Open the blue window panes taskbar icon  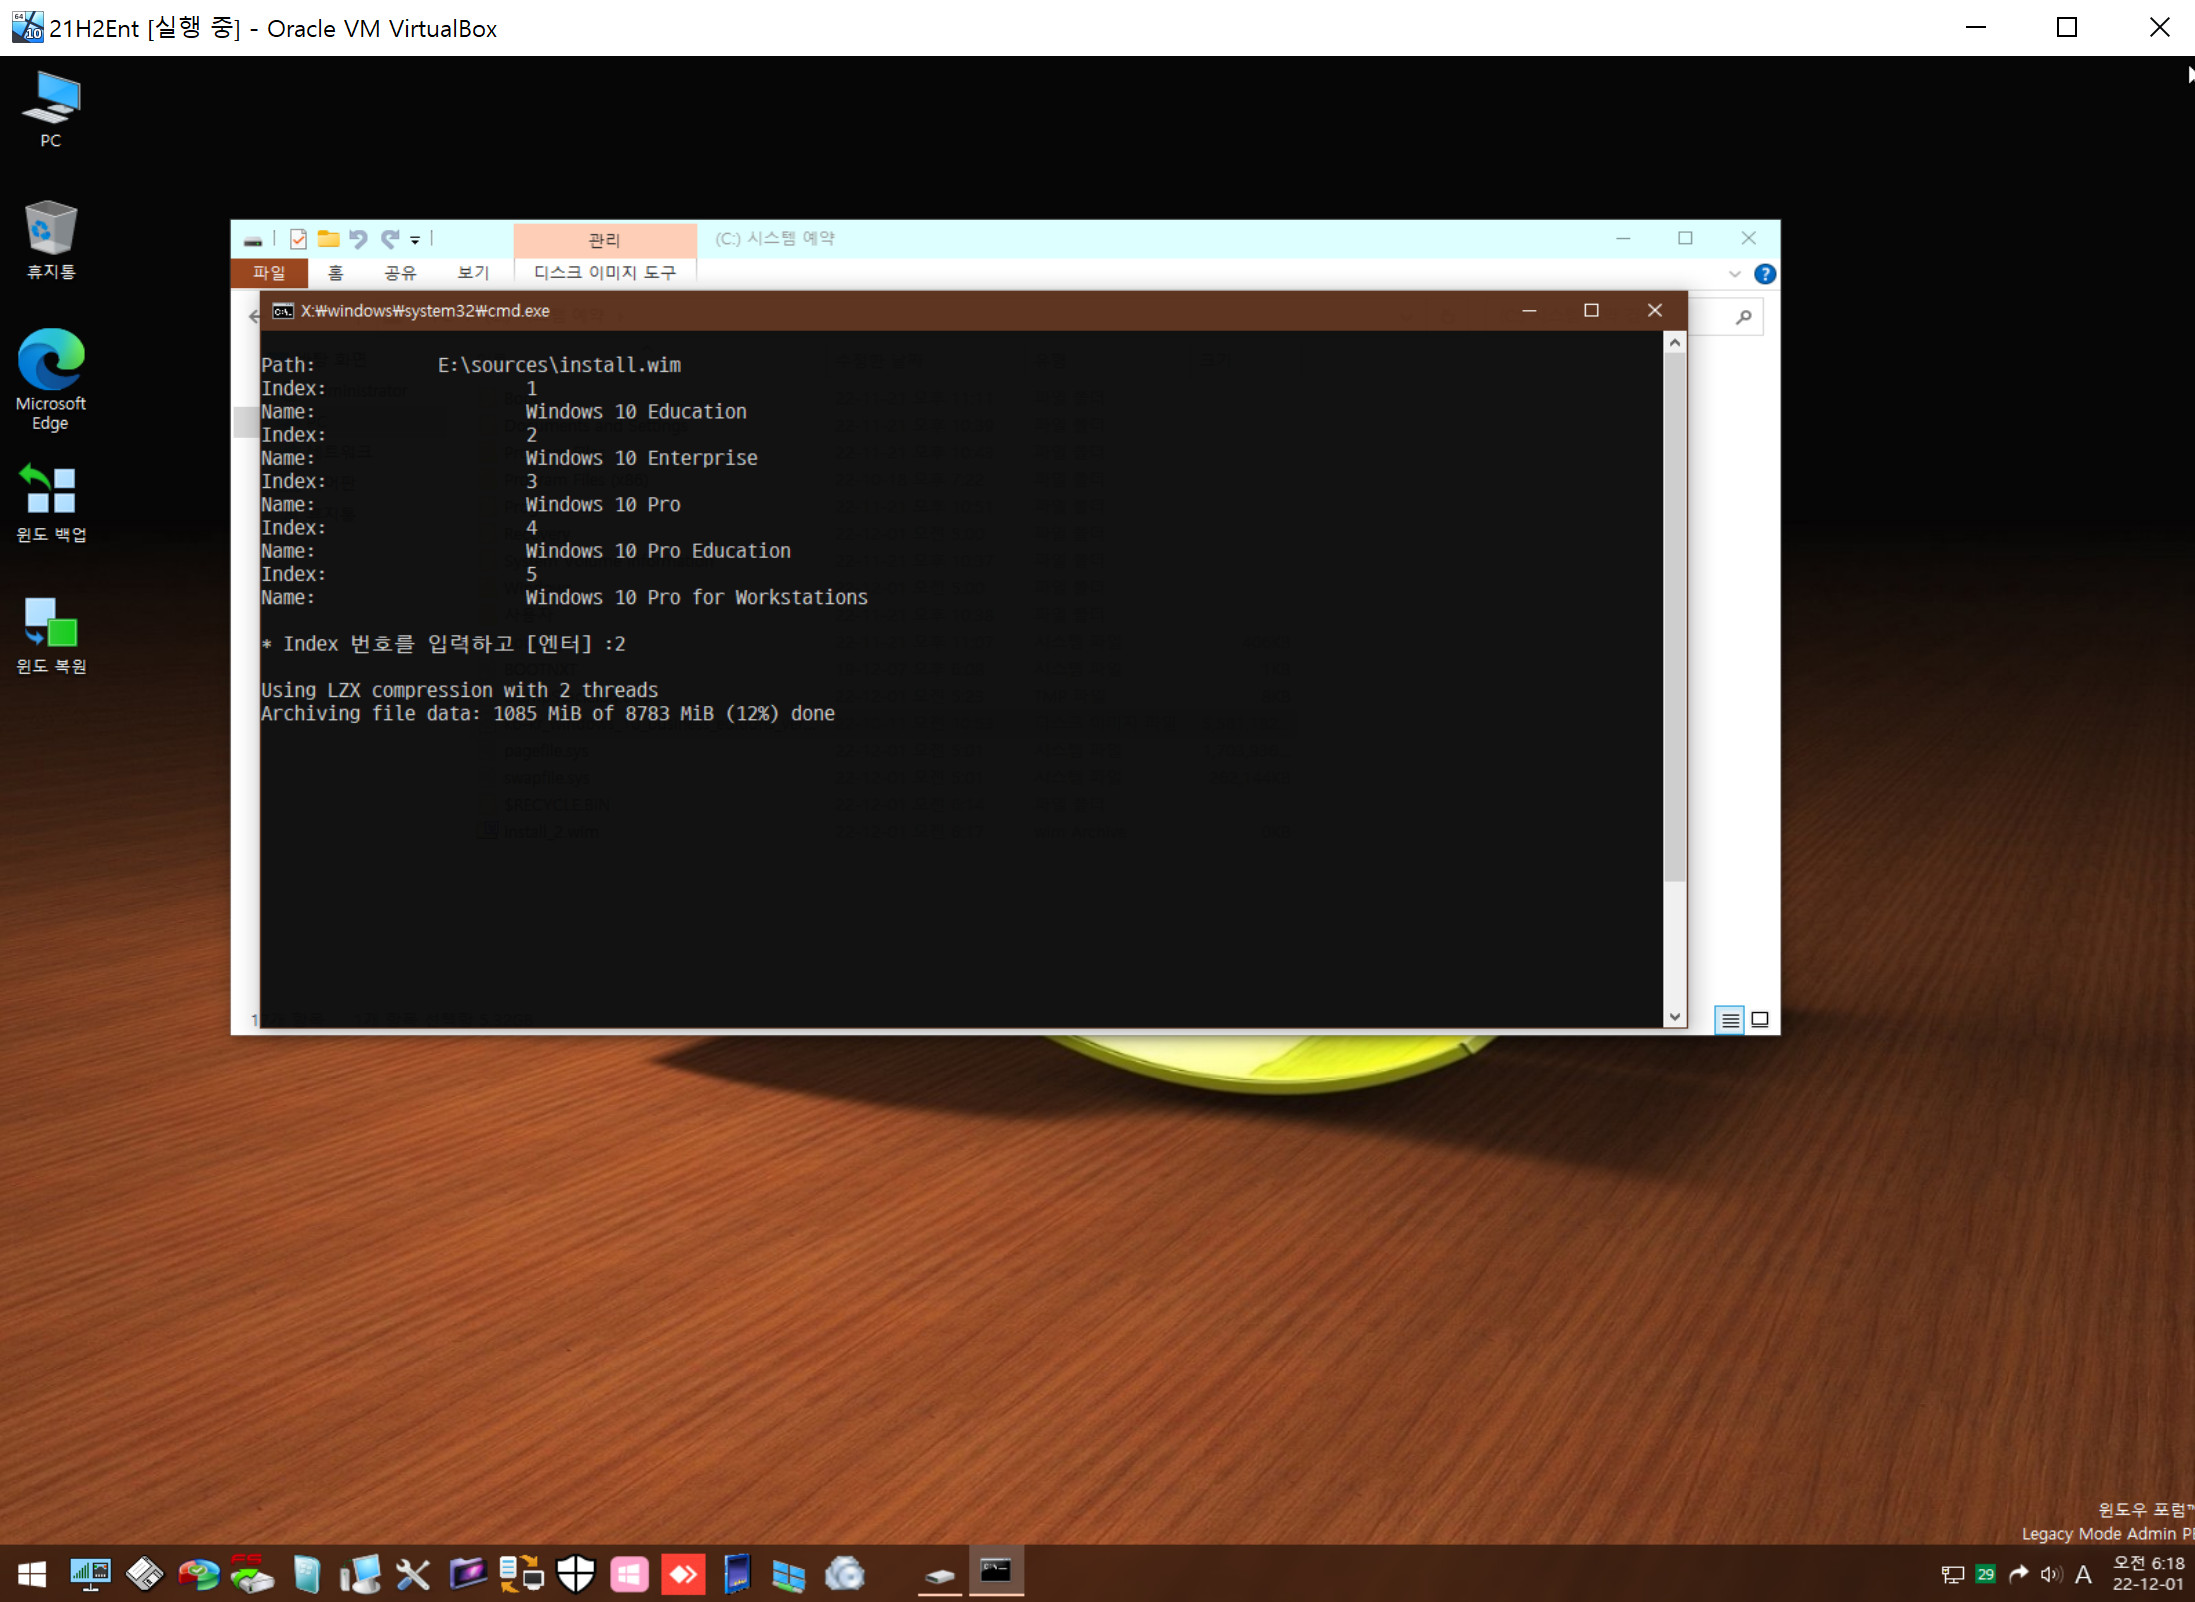[789, 1575]
